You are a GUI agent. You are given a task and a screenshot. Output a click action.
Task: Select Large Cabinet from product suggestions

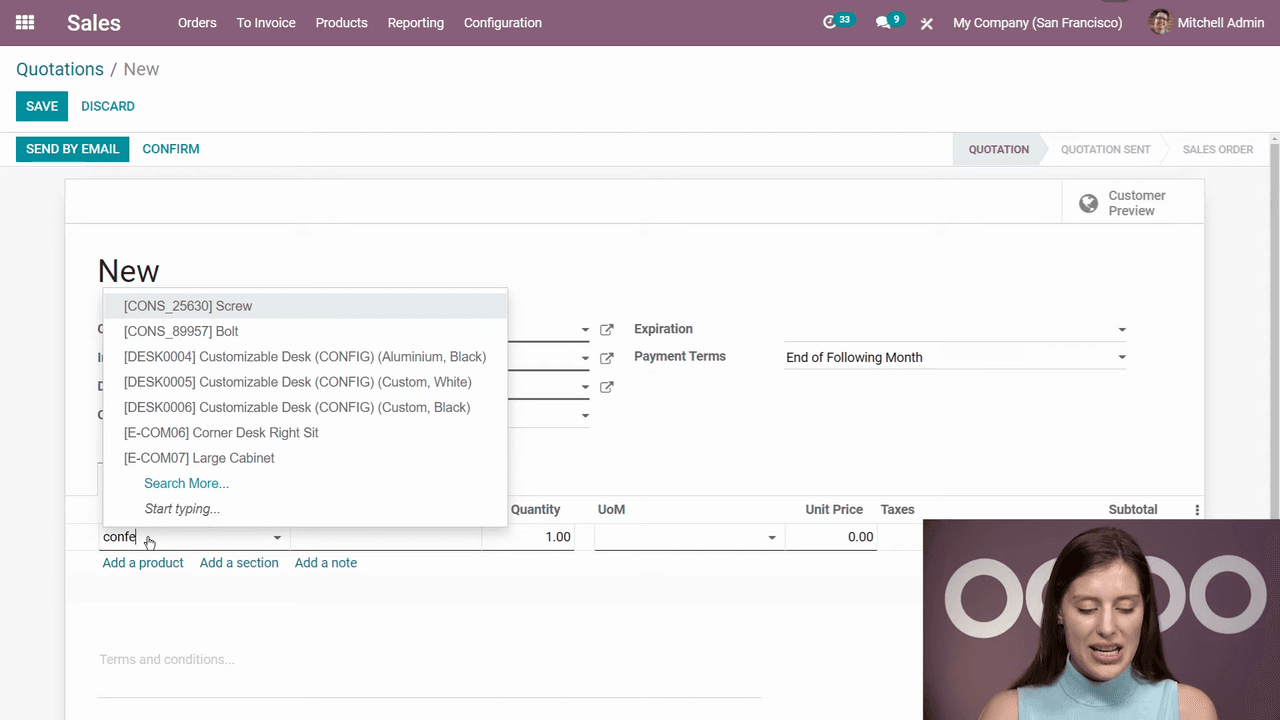pos(199,458)
